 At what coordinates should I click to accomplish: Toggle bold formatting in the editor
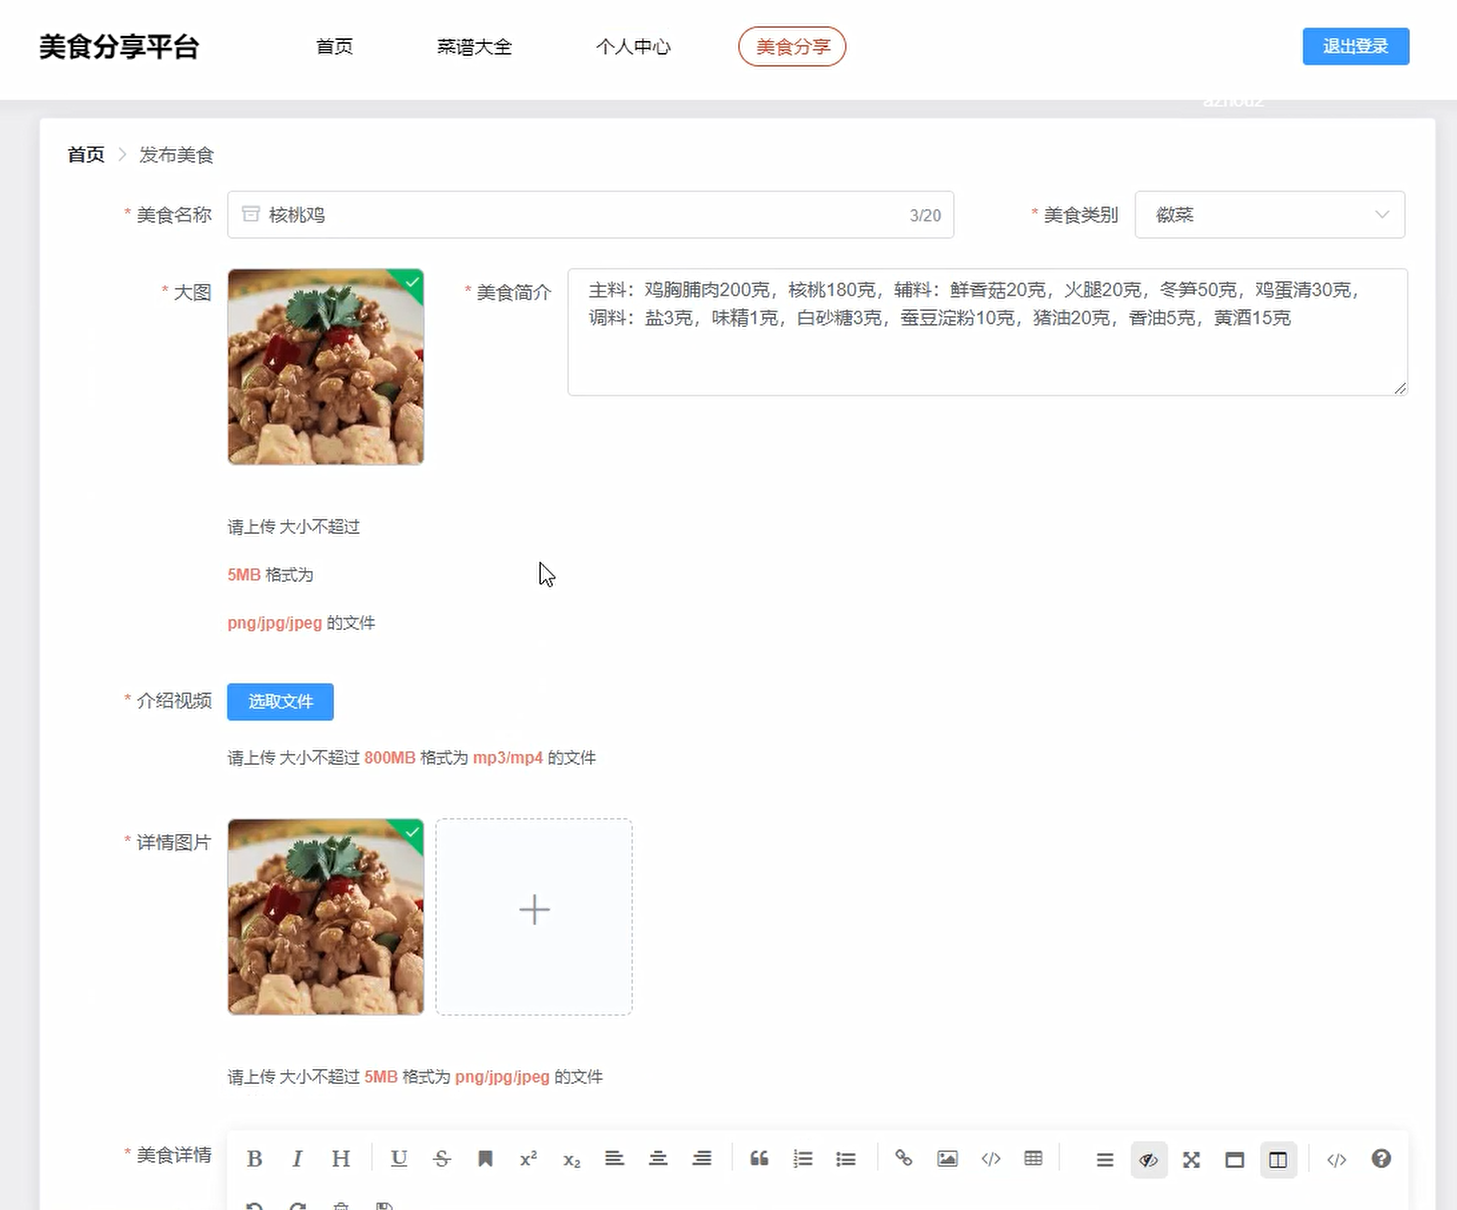click(255, 1159)
